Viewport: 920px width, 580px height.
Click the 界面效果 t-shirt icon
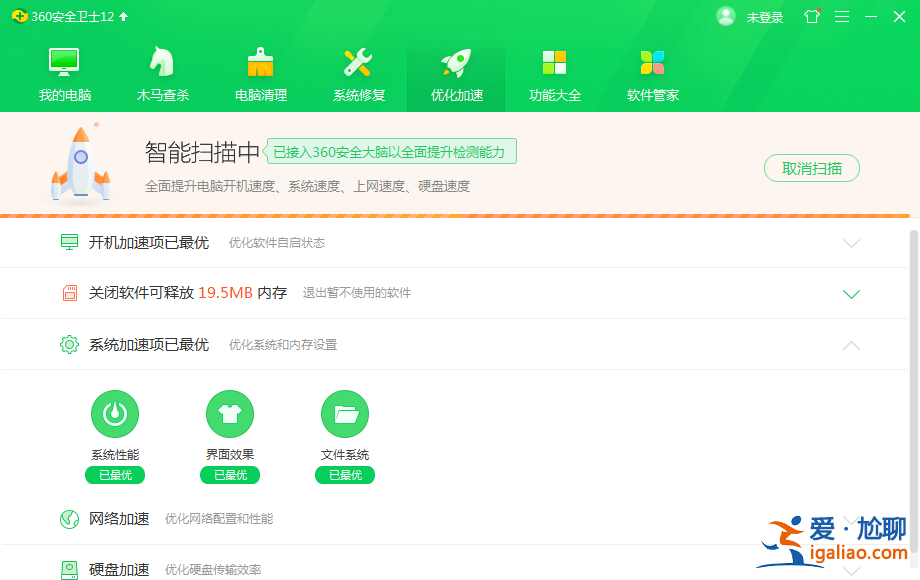pyautogui.click(x=230, y=413)
